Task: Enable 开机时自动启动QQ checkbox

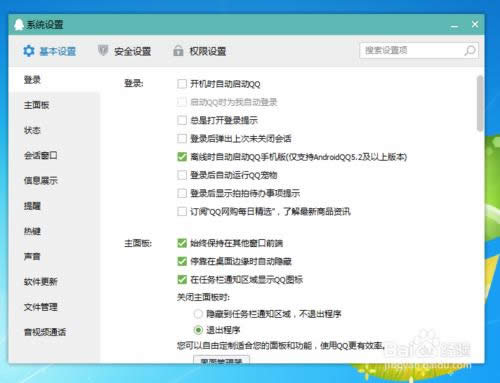Action: (x=182, y=84)
